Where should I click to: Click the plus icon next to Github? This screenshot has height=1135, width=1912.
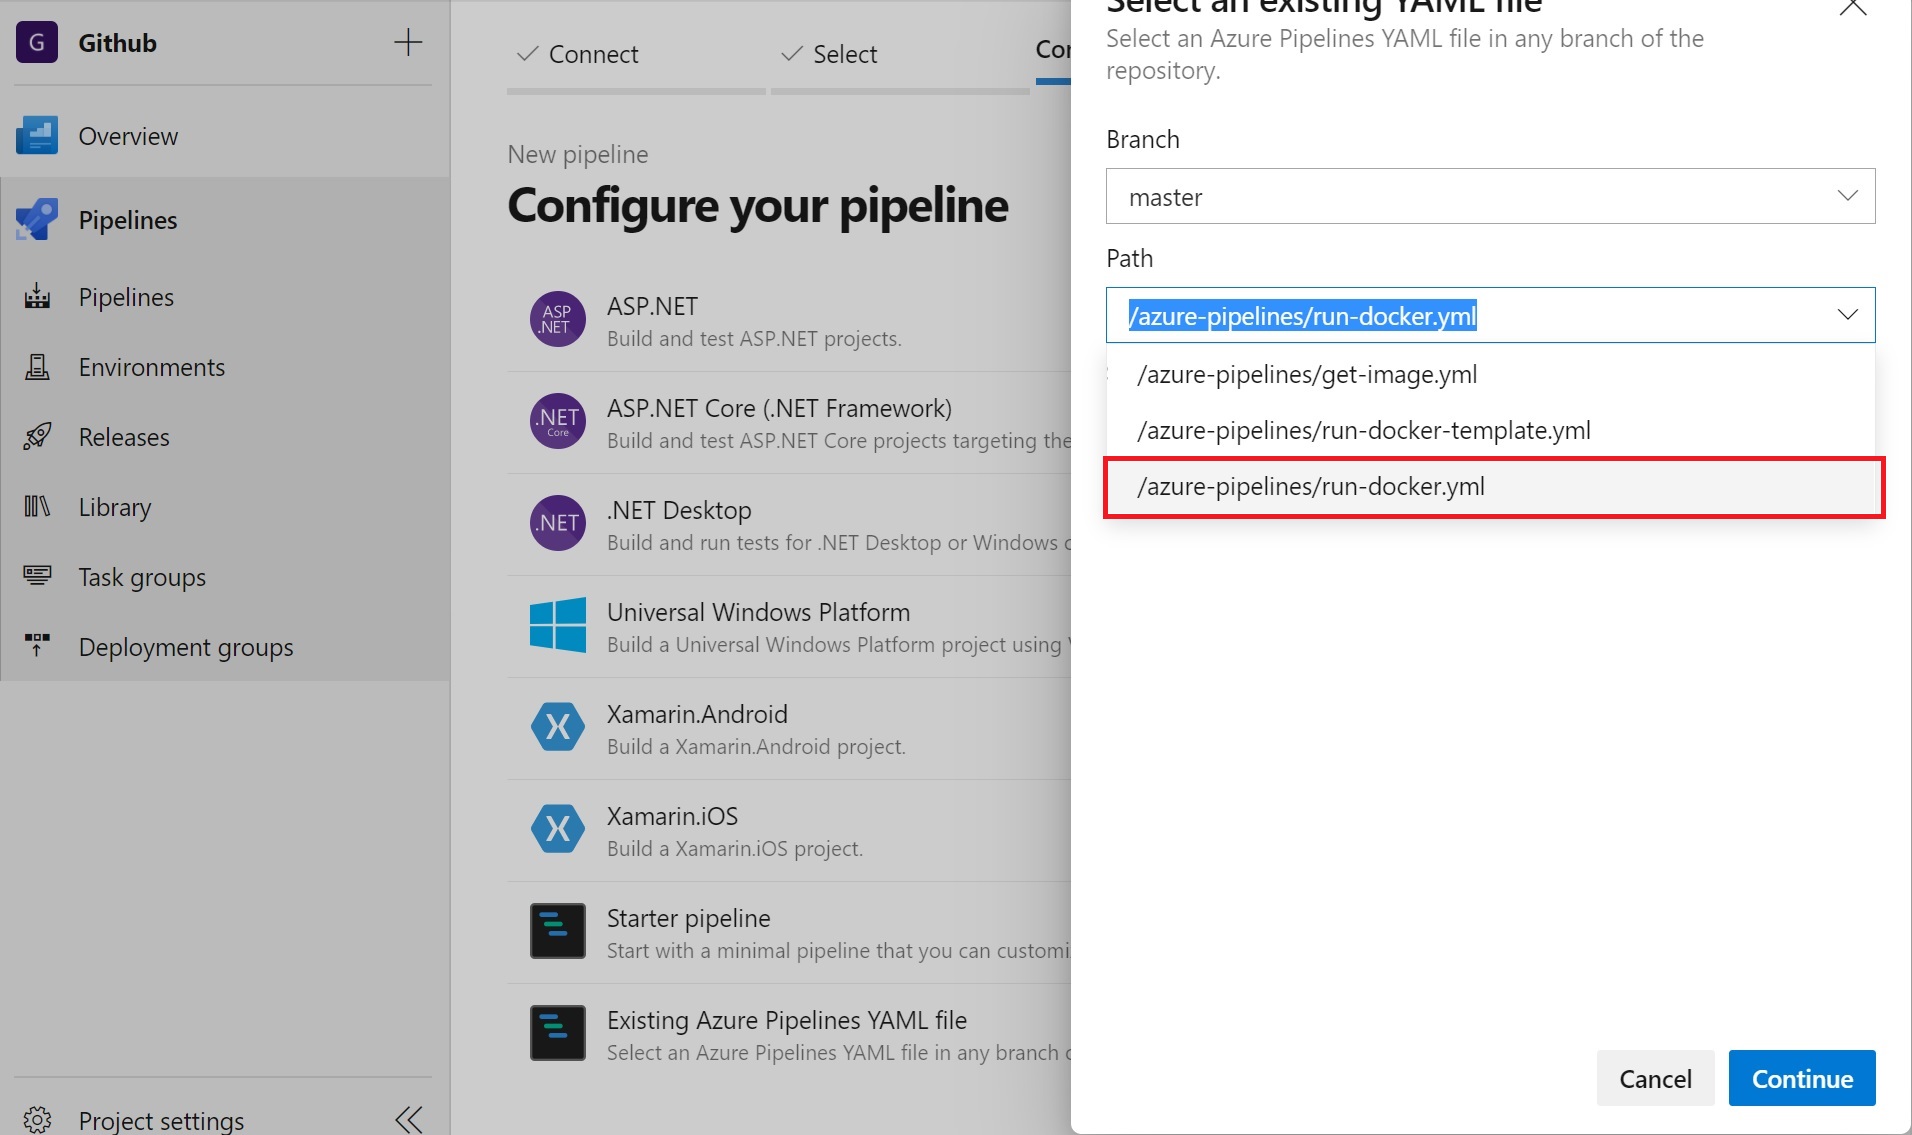[x=408, y=42]
